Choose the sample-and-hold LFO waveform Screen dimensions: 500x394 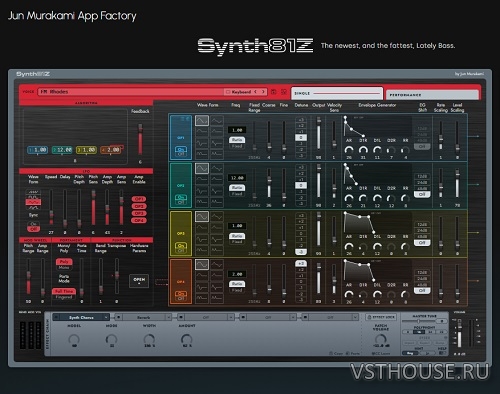[33, 207]
